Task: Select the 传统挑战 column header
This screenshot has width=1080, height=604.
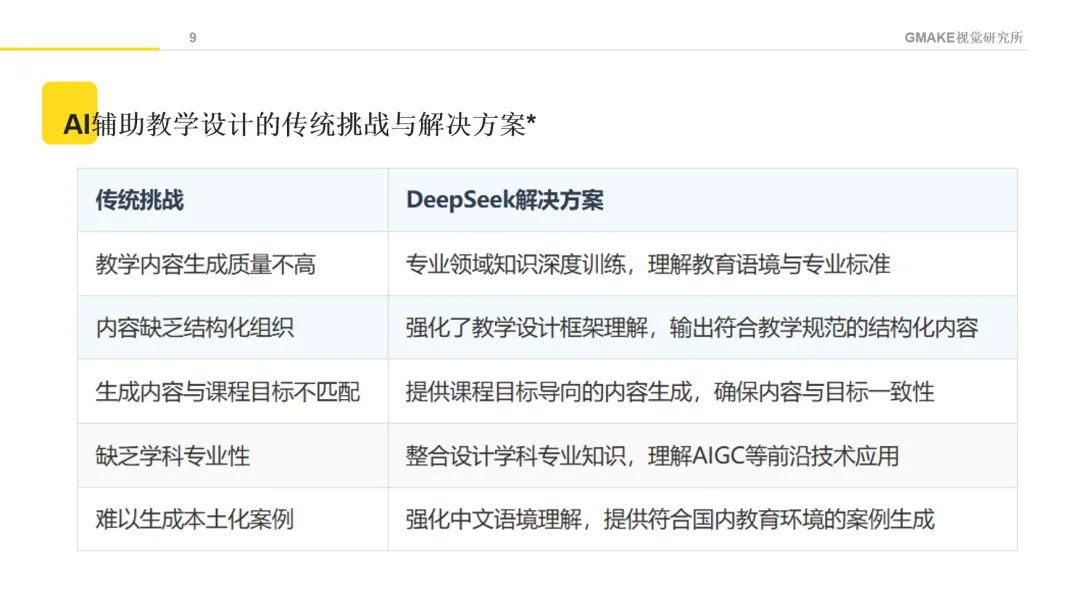Action: pos(233,200)
